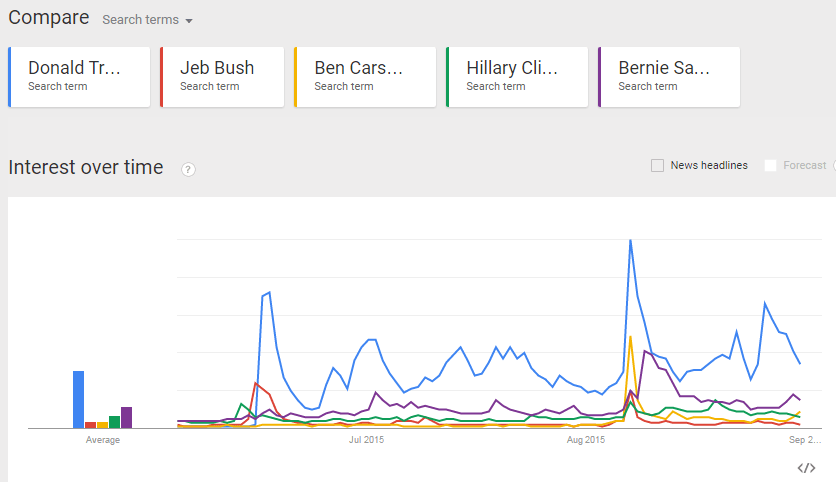Open the Search terms dropdown
Image resolution: width=836 pixels, height=482 pixels.
pos(148,20)
